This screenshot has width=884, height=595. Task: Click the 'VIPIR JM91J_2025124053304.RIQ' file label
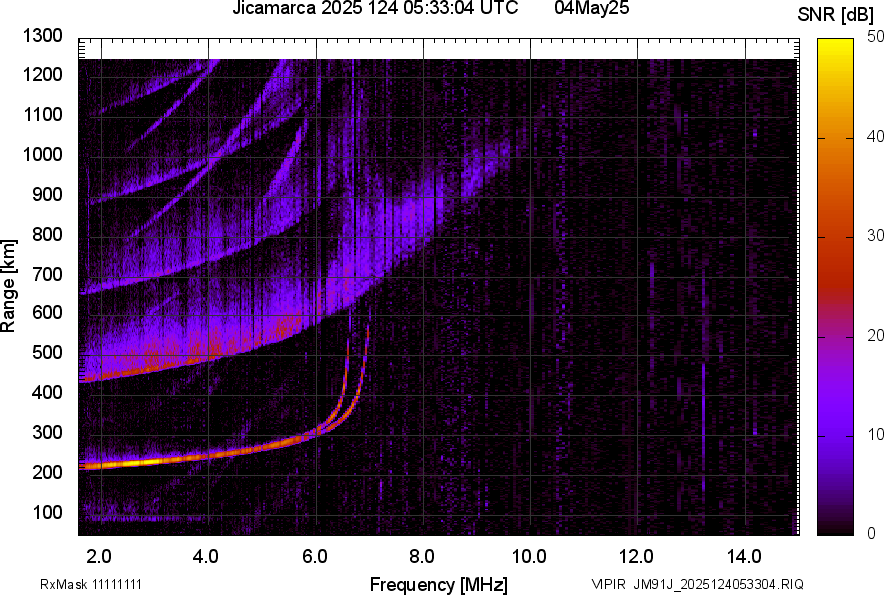tap(697, 584)
